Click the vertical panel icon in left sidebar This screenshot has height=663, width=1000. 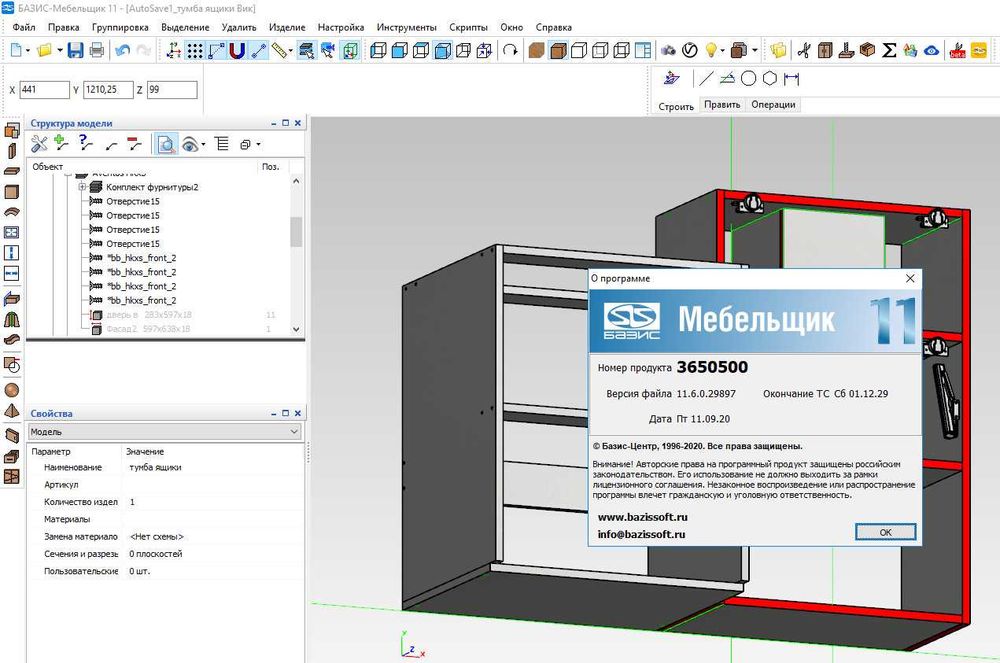[11, 151]
